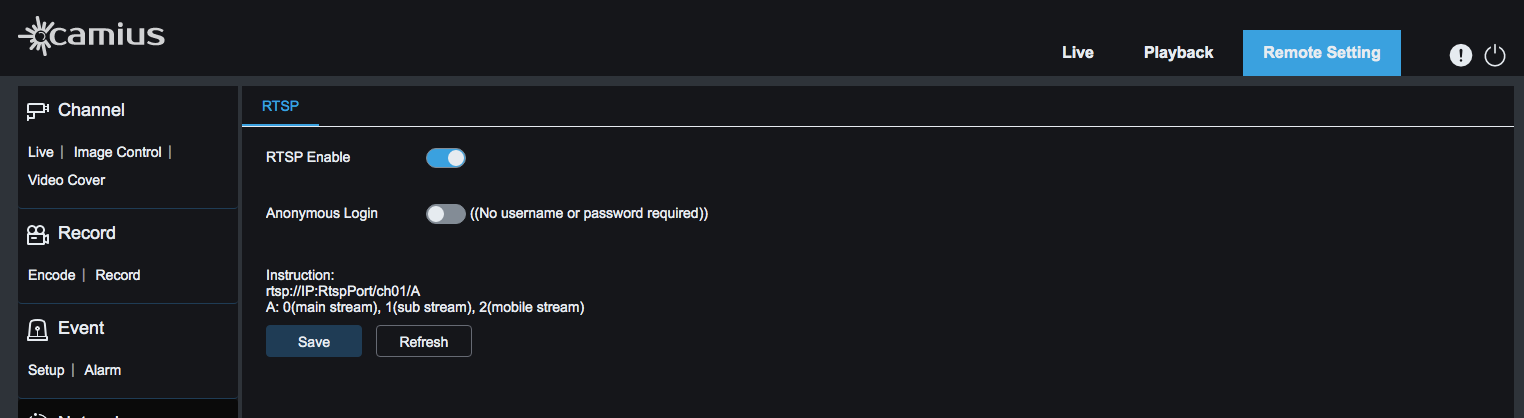Disable the RTSP Enable toggle
Screen dimensions: 1524x418
click(446, 157)
